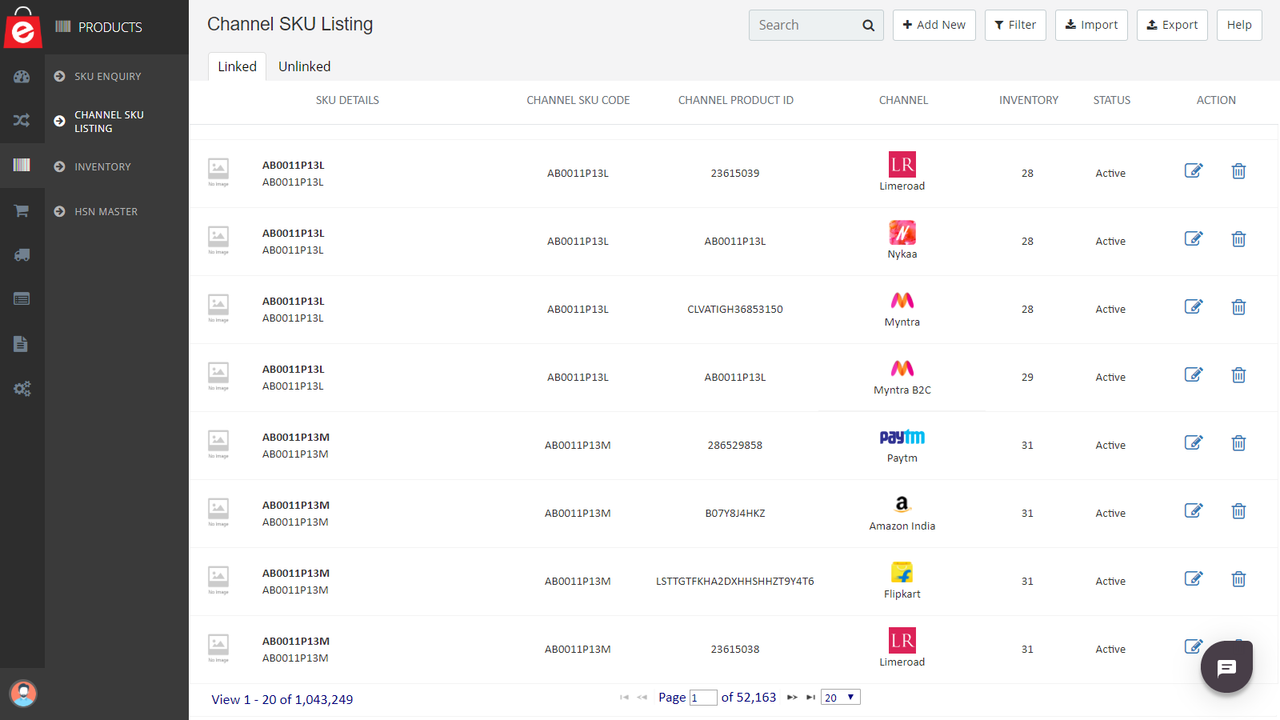Open the Filter panel

click(x=1015, y=24)
